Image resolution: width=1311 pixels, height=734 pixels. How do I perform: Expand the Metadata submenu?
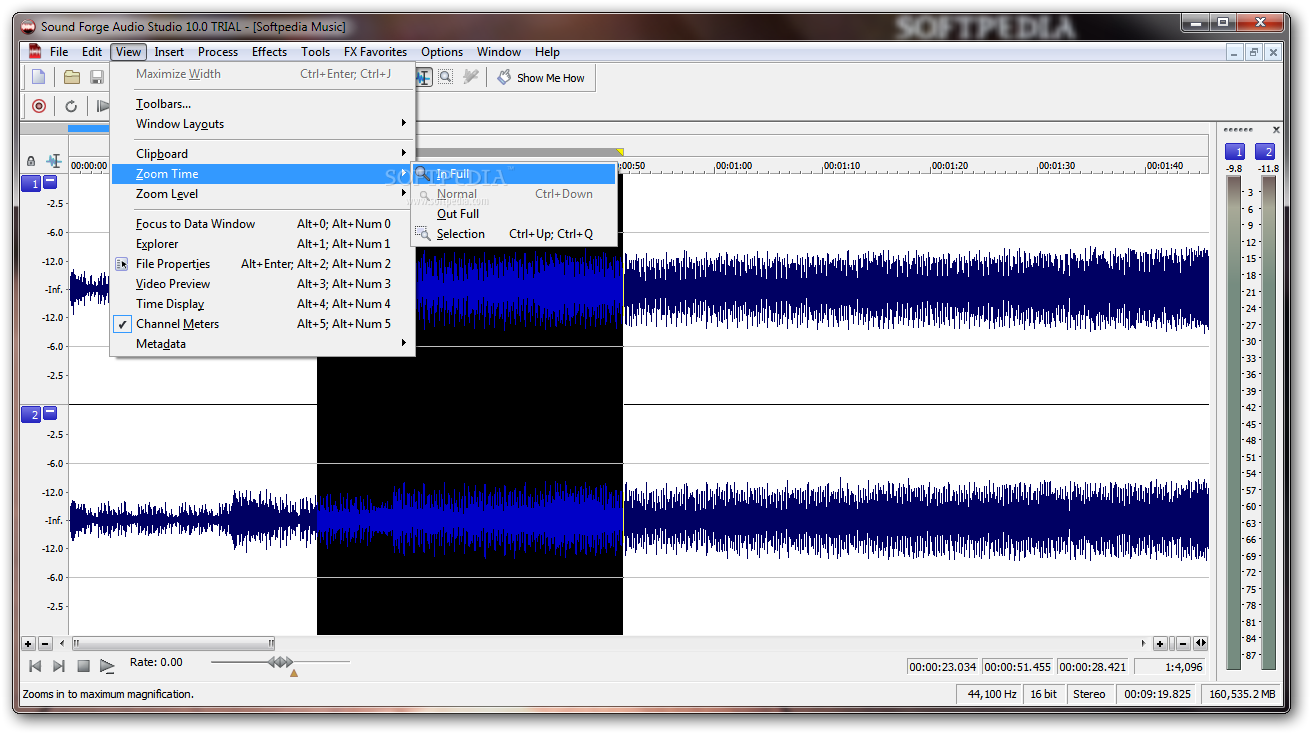tap(262, 344)
